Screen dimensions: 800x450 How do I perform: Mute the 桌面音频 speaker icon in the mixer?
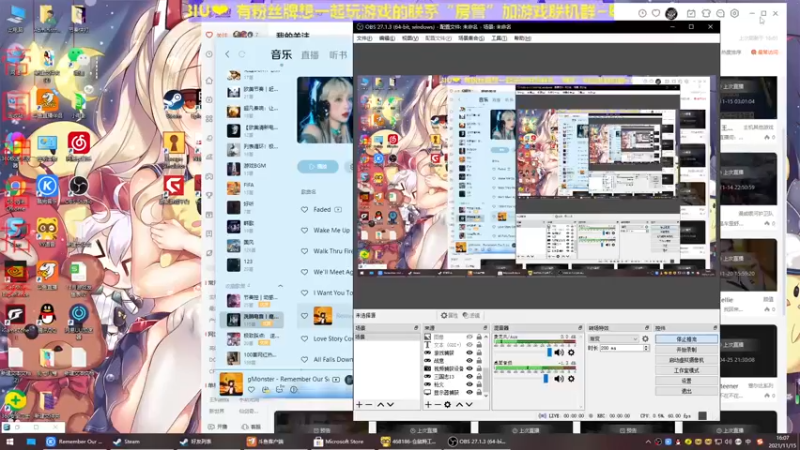(x=559, y=379)
